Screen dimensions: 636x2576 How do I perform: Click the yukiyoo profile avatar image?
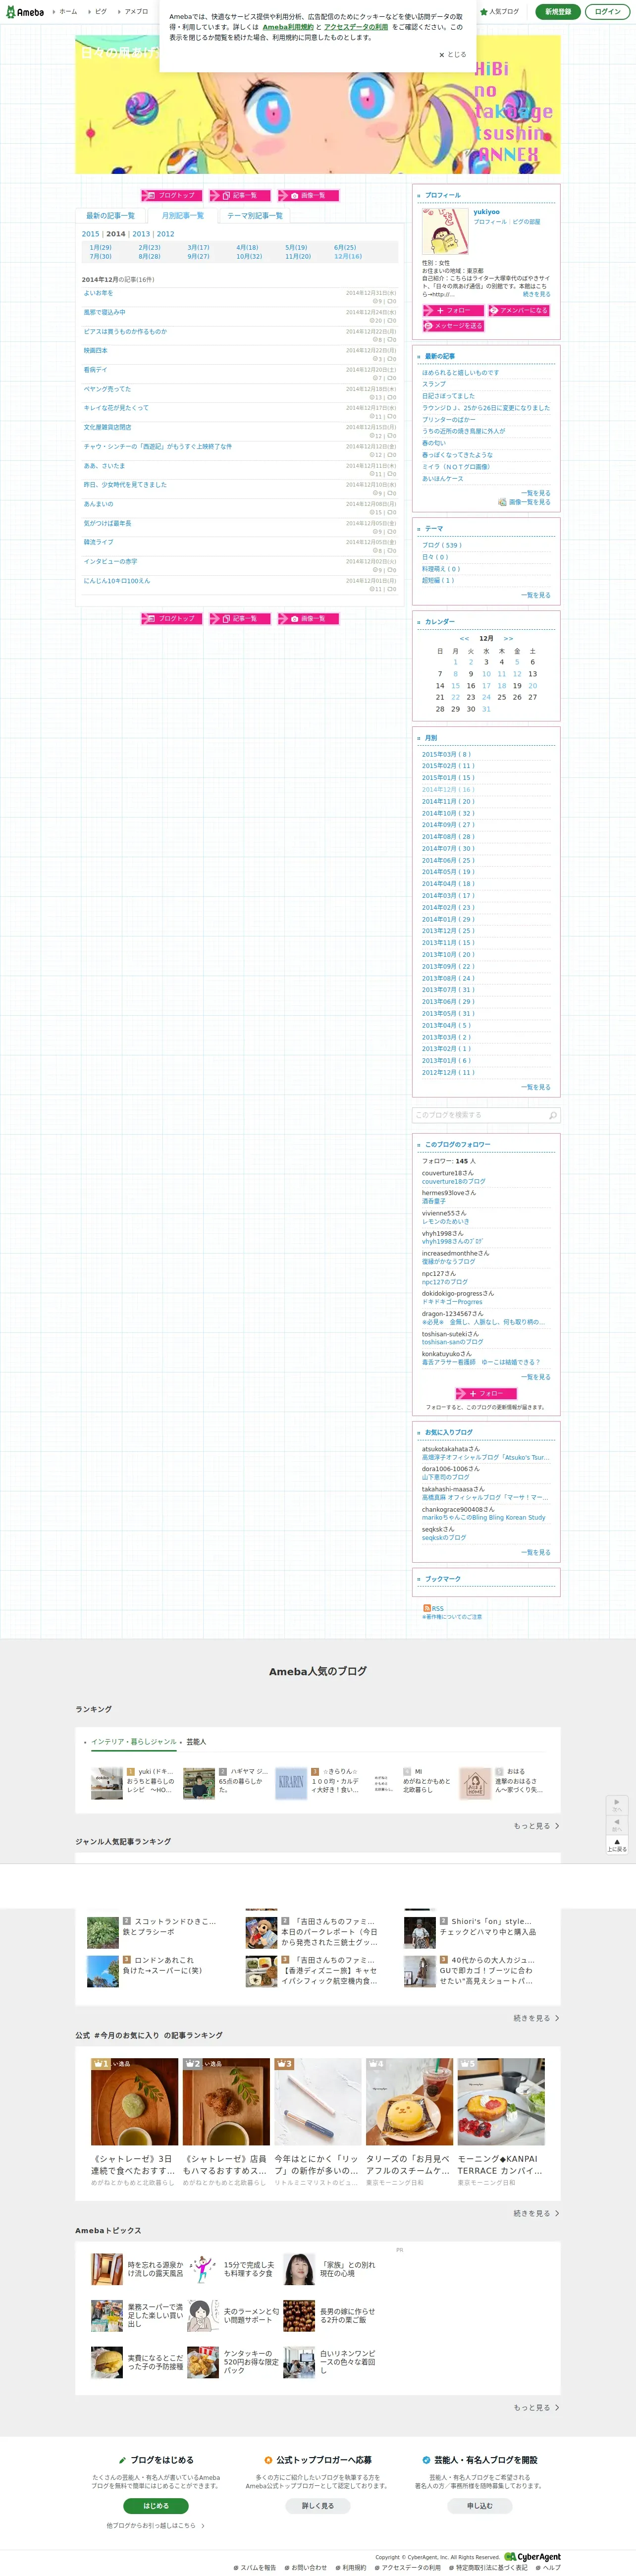(x=445, y=231)
